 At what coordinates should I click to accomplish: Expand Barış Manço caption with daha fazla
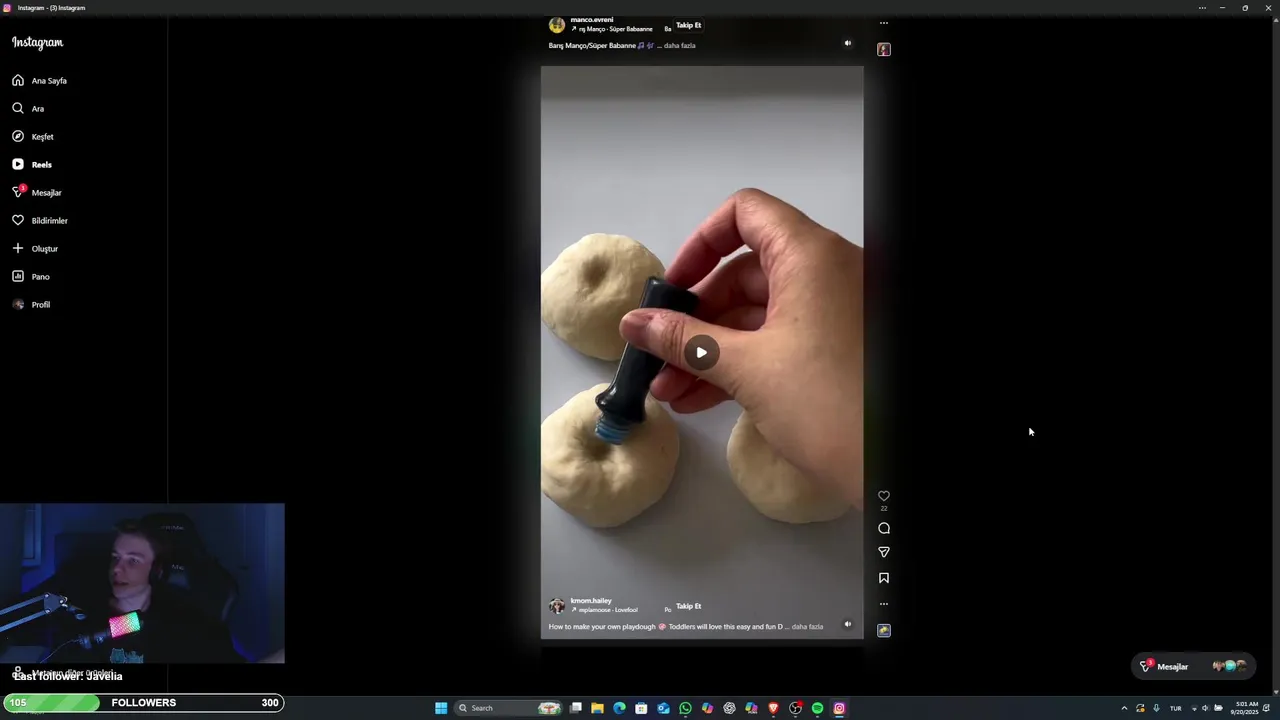[679, 46]
